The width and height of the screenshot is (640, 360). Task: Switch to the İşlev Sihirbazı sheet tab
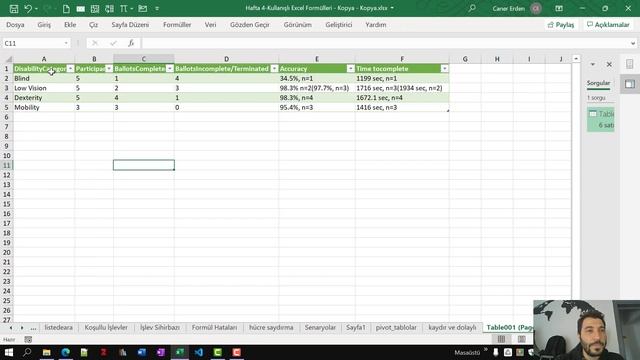pos(160,328)
